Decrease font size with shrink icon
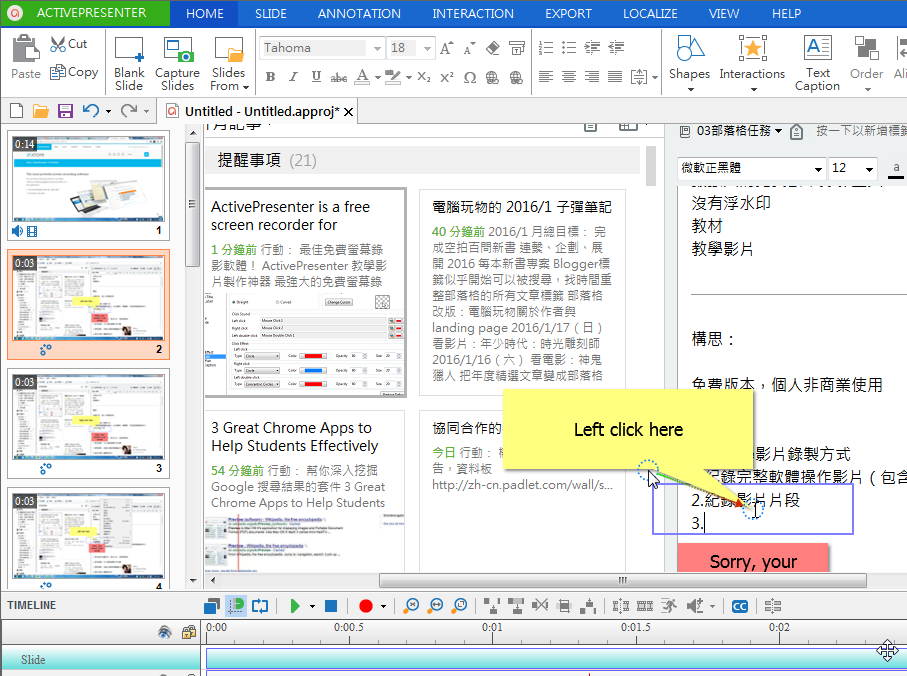This screenshot has height=676, width=907. click(x=469, y=48)
